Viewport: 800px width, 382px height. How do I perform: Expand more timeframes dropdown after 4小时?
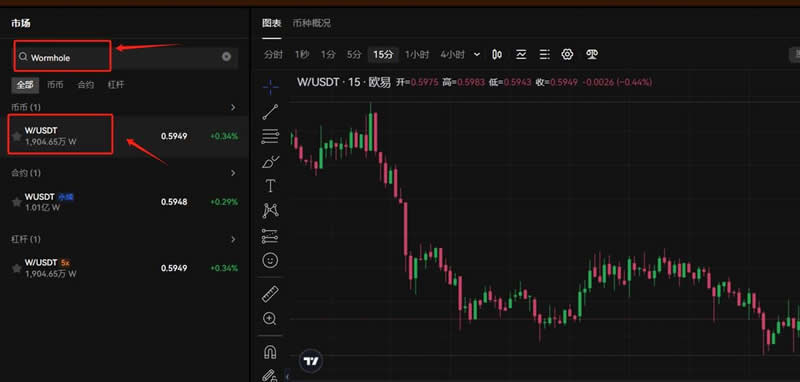pyautogui.click(x=477, y=55)
